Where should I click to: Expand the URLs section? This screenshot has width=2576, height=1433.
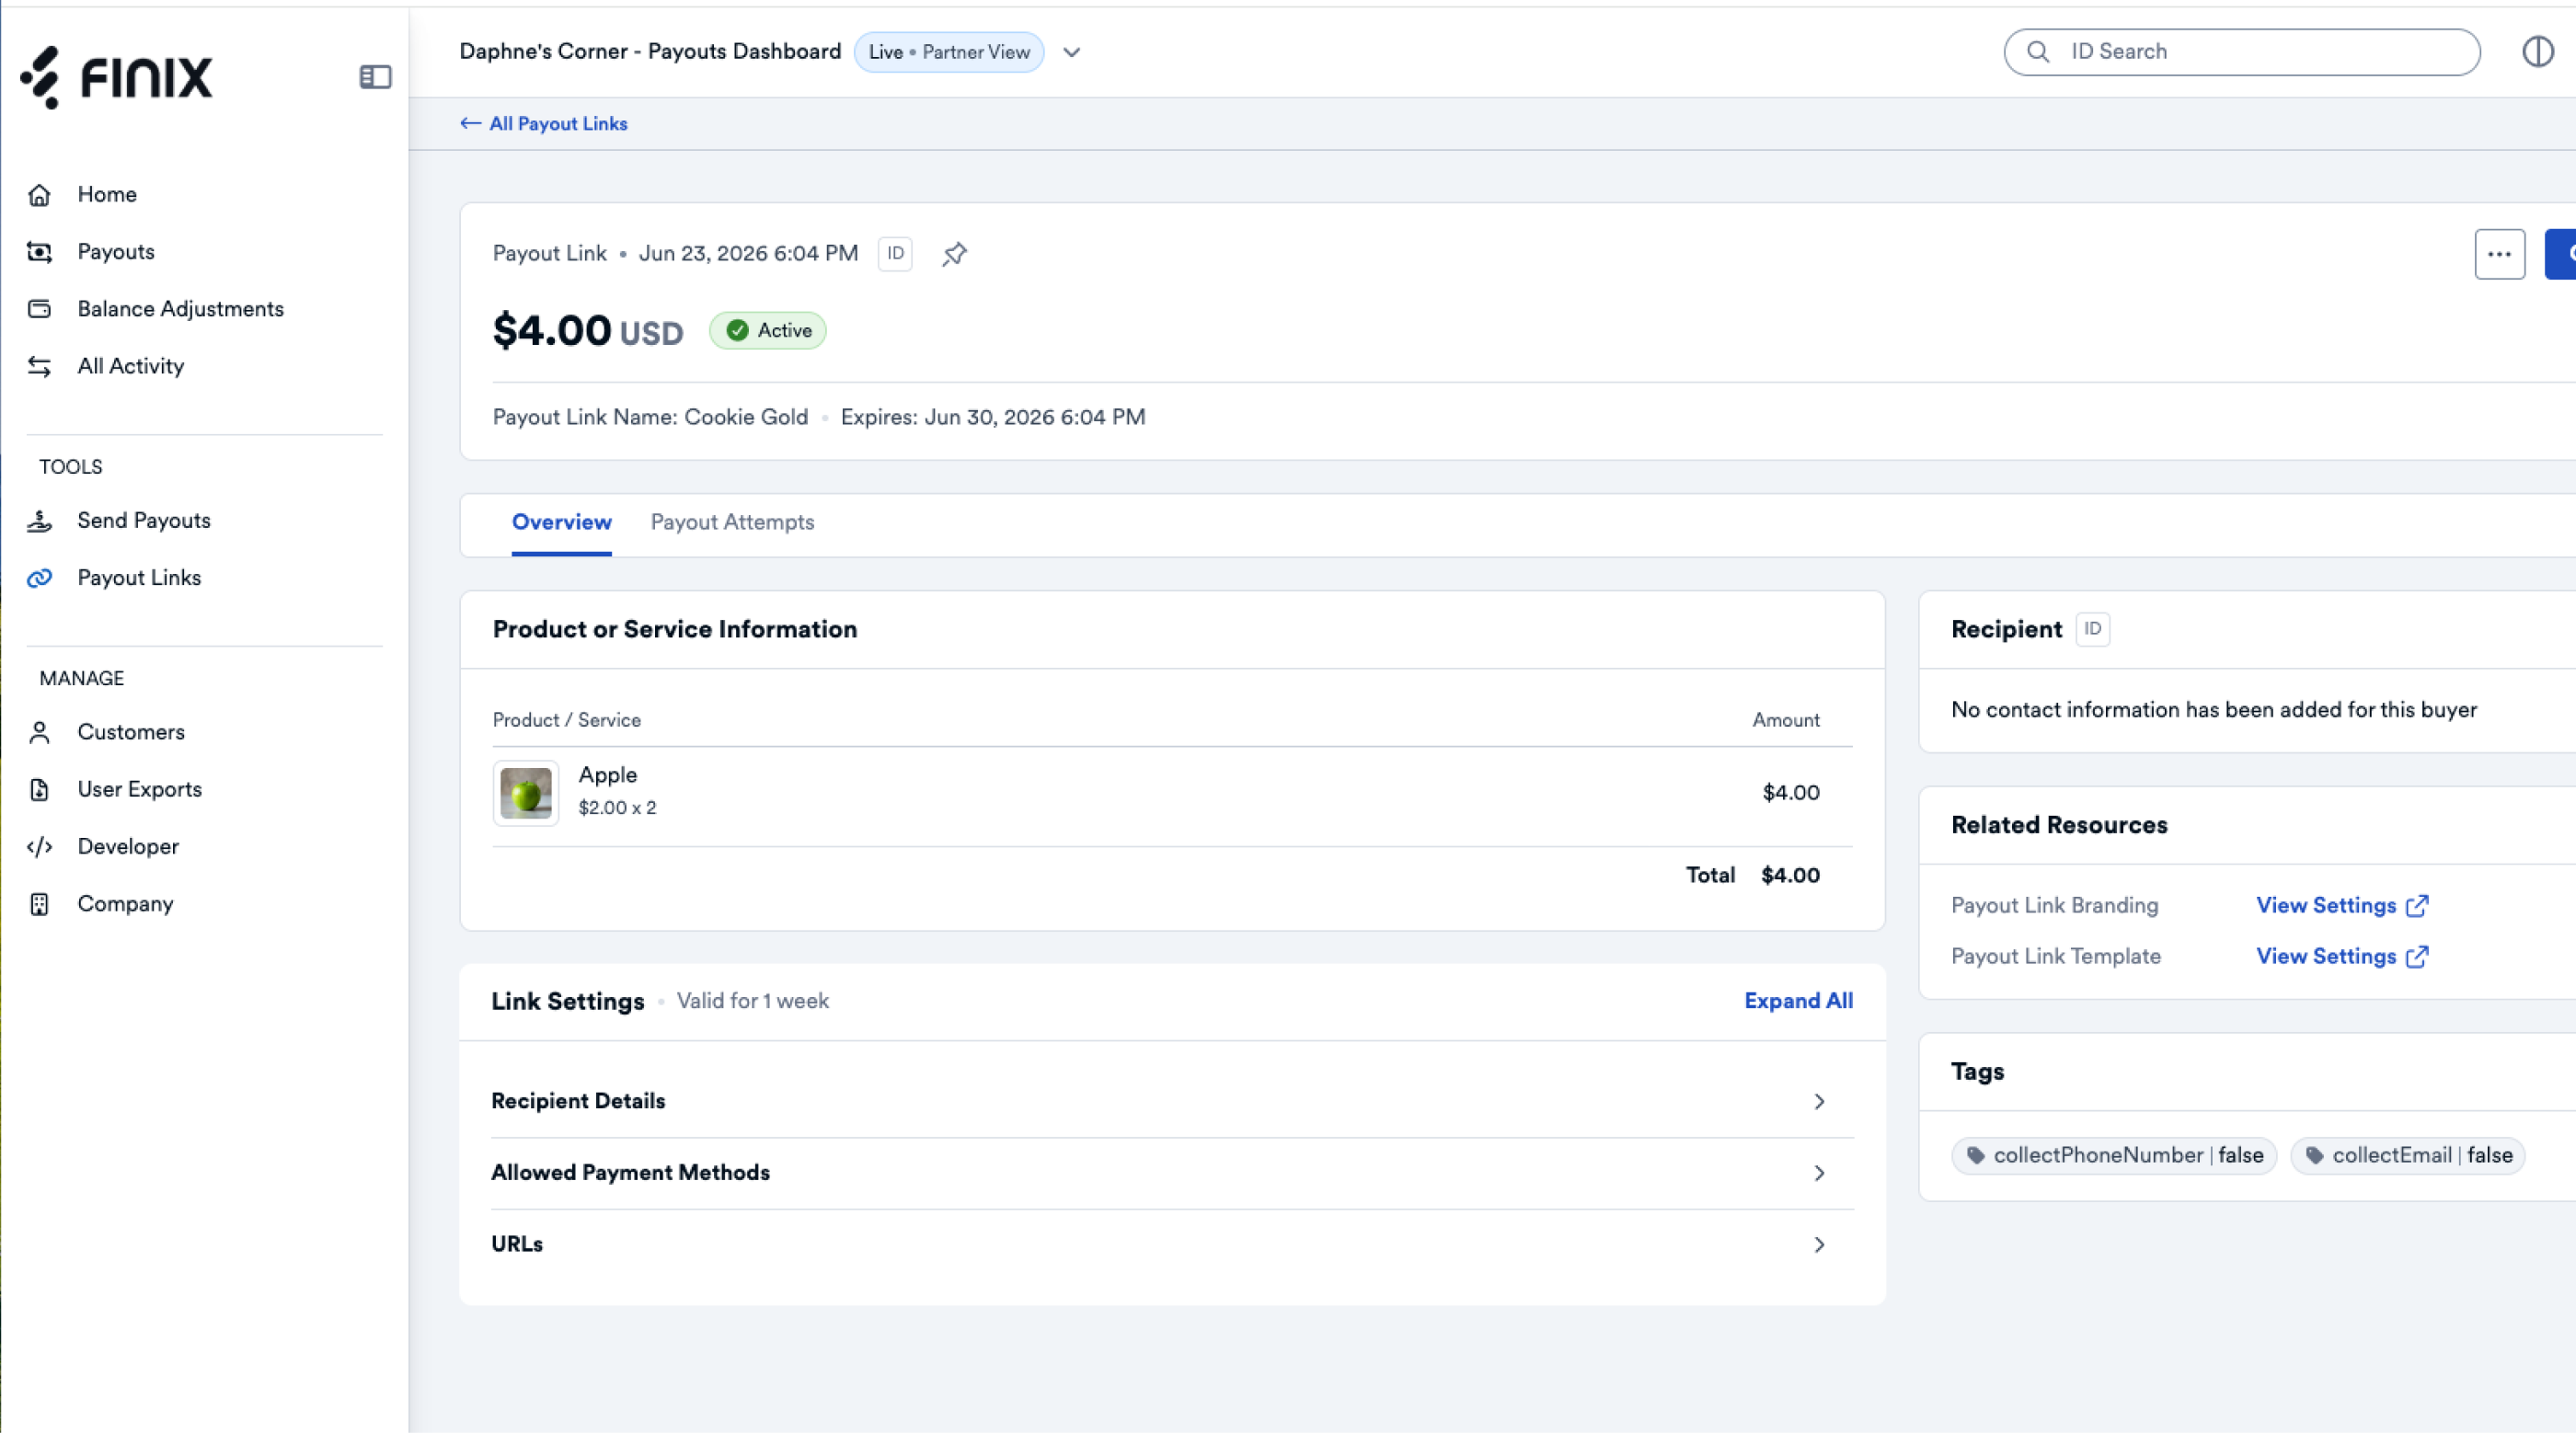click(x=1172, y=1244)
